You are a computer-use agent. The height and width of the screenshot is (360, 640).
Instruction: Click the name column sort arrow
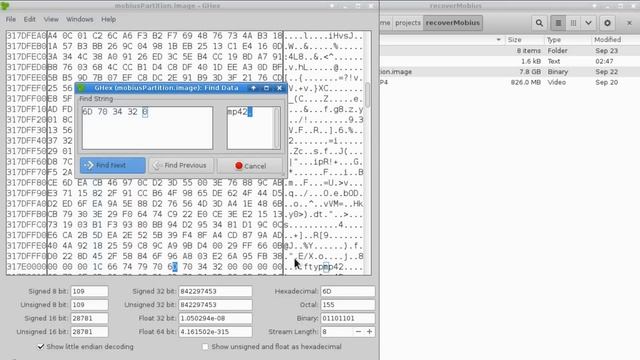[498, 40]
